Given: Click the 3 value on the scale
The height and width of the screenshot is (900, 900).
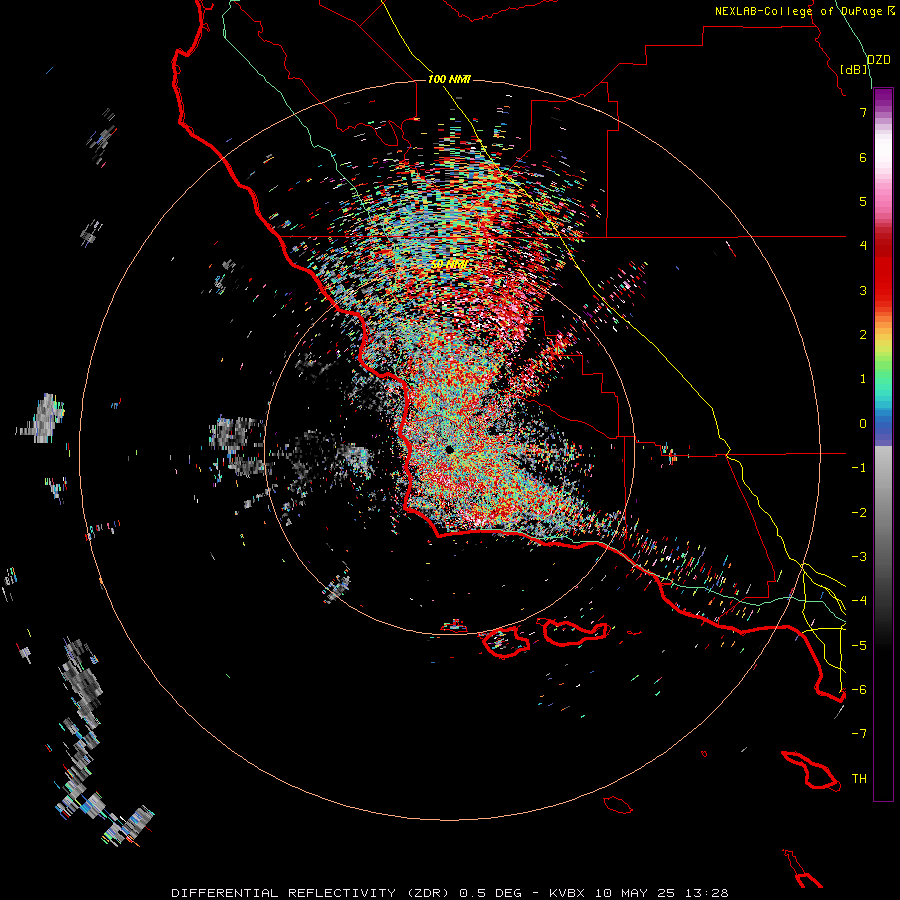Looking at the screenshot, I should coord(863,290).
